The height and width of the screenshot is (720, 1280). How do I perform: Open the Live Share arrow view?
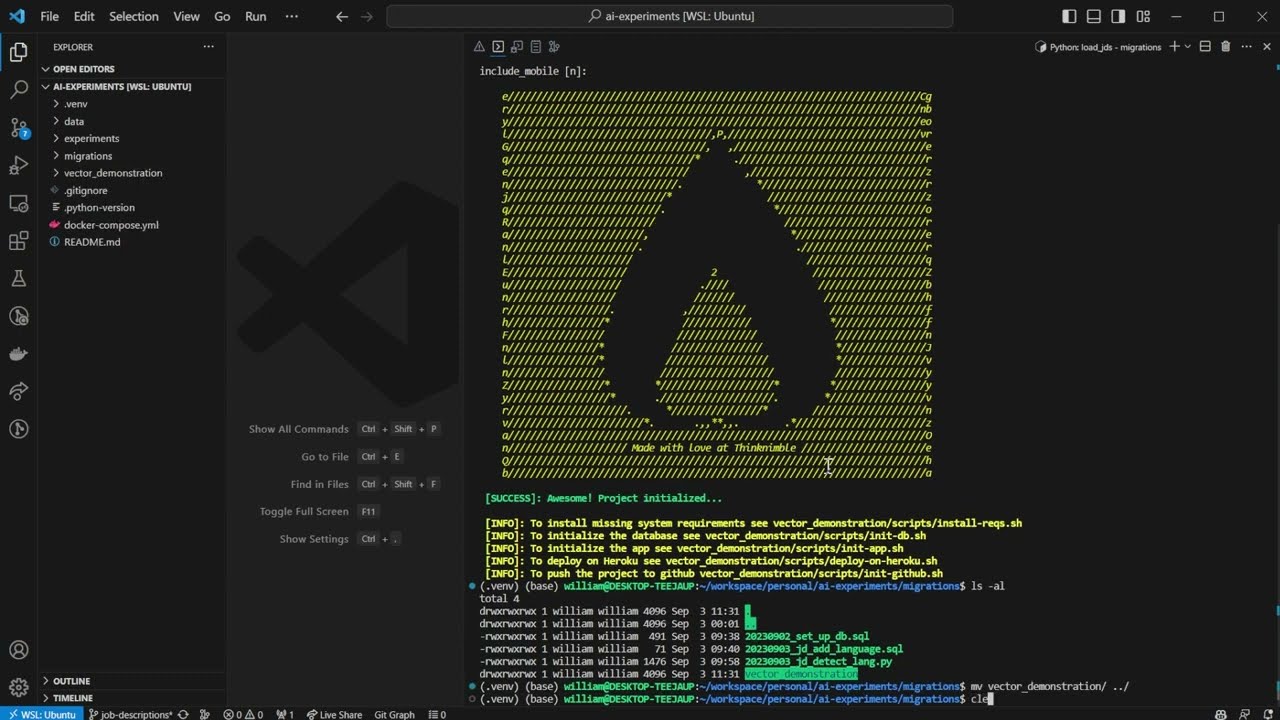click(18, 391)
